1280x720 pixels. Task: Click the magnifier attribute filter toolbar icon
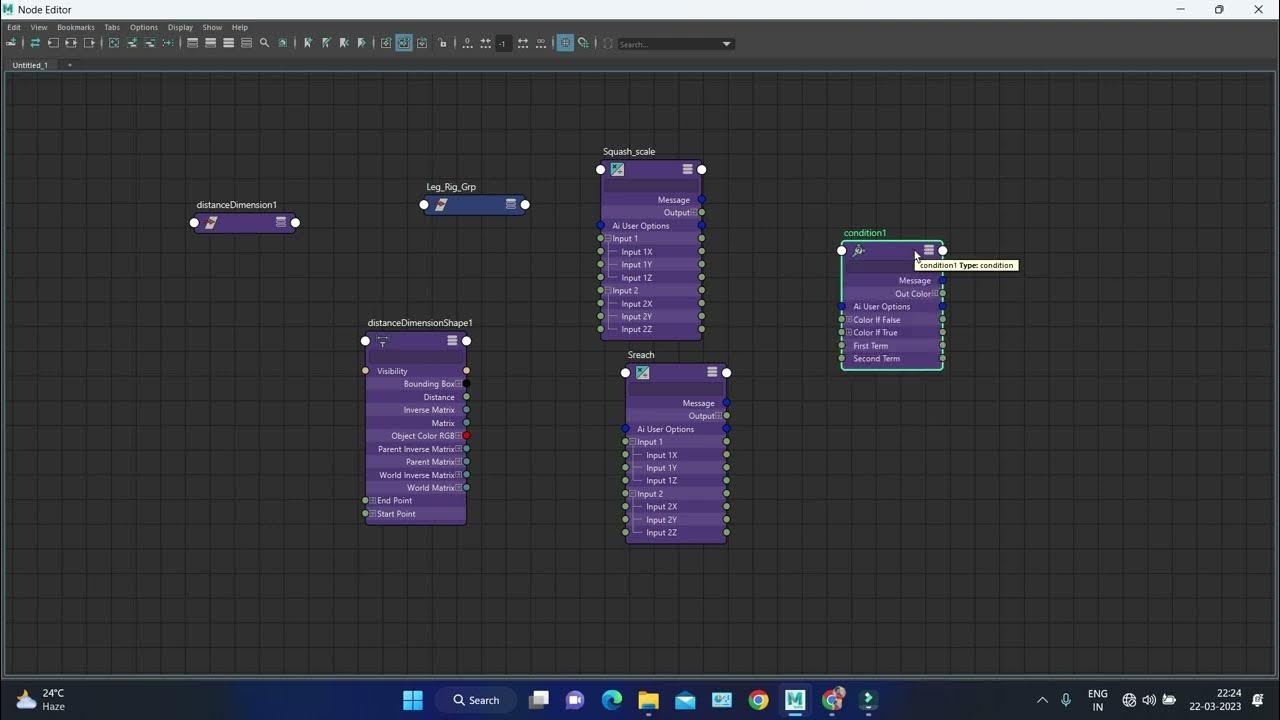point(264,43)
